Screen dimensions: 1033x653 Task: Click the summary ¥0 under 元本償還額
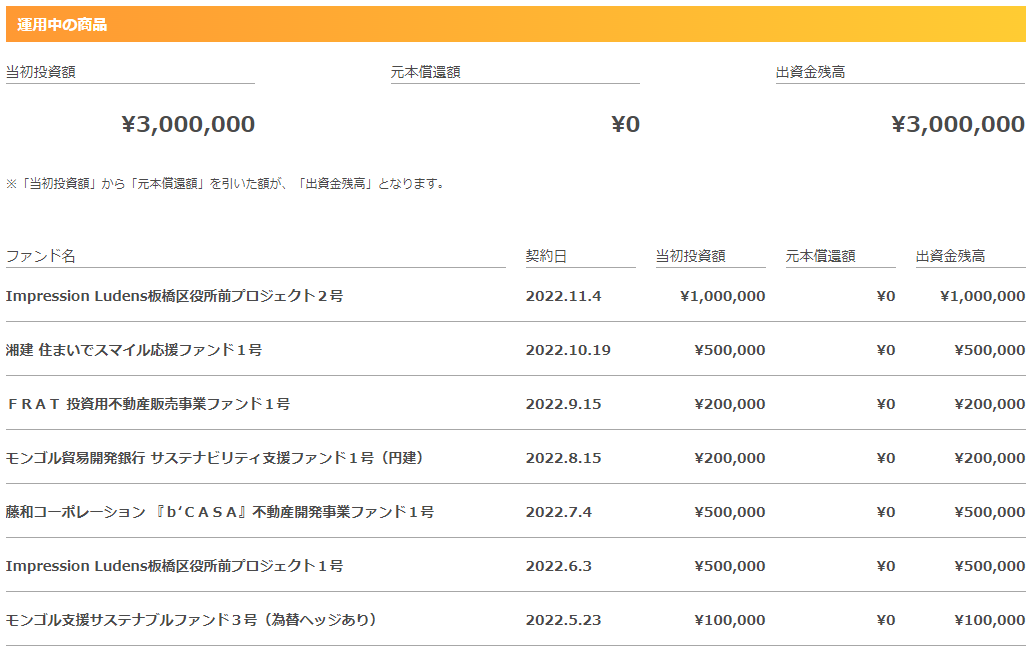[x=625, y=124]
